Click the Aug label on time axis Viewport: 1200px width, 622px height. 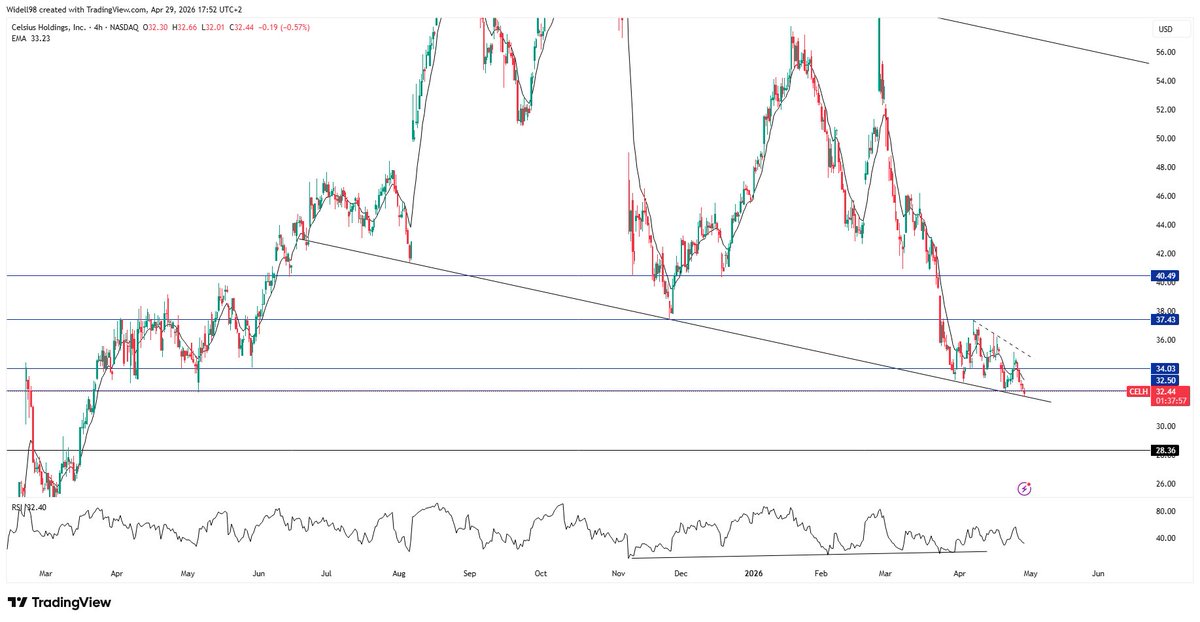pos(399,575)
